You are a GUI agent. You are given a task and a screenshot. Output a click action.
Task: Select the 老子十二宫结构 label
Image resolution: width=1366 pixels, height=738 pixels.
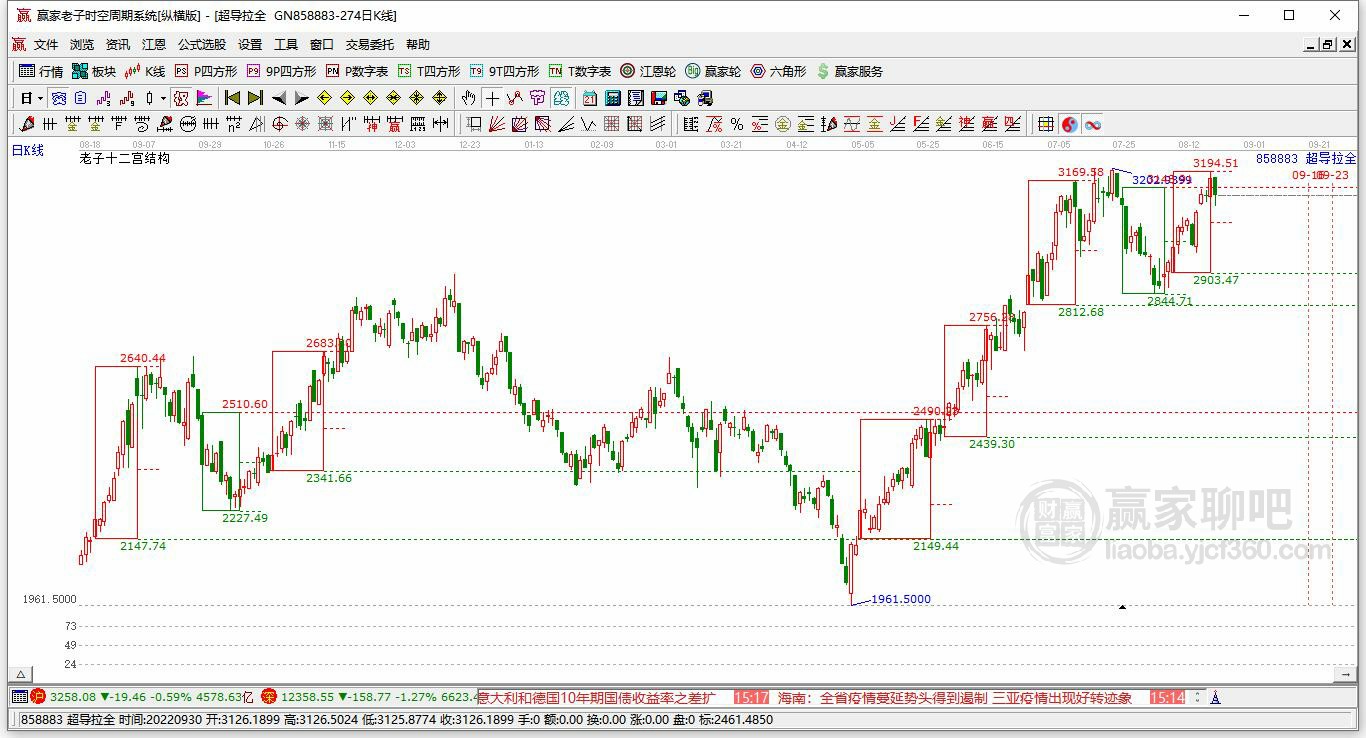click(x=124, y=158)
